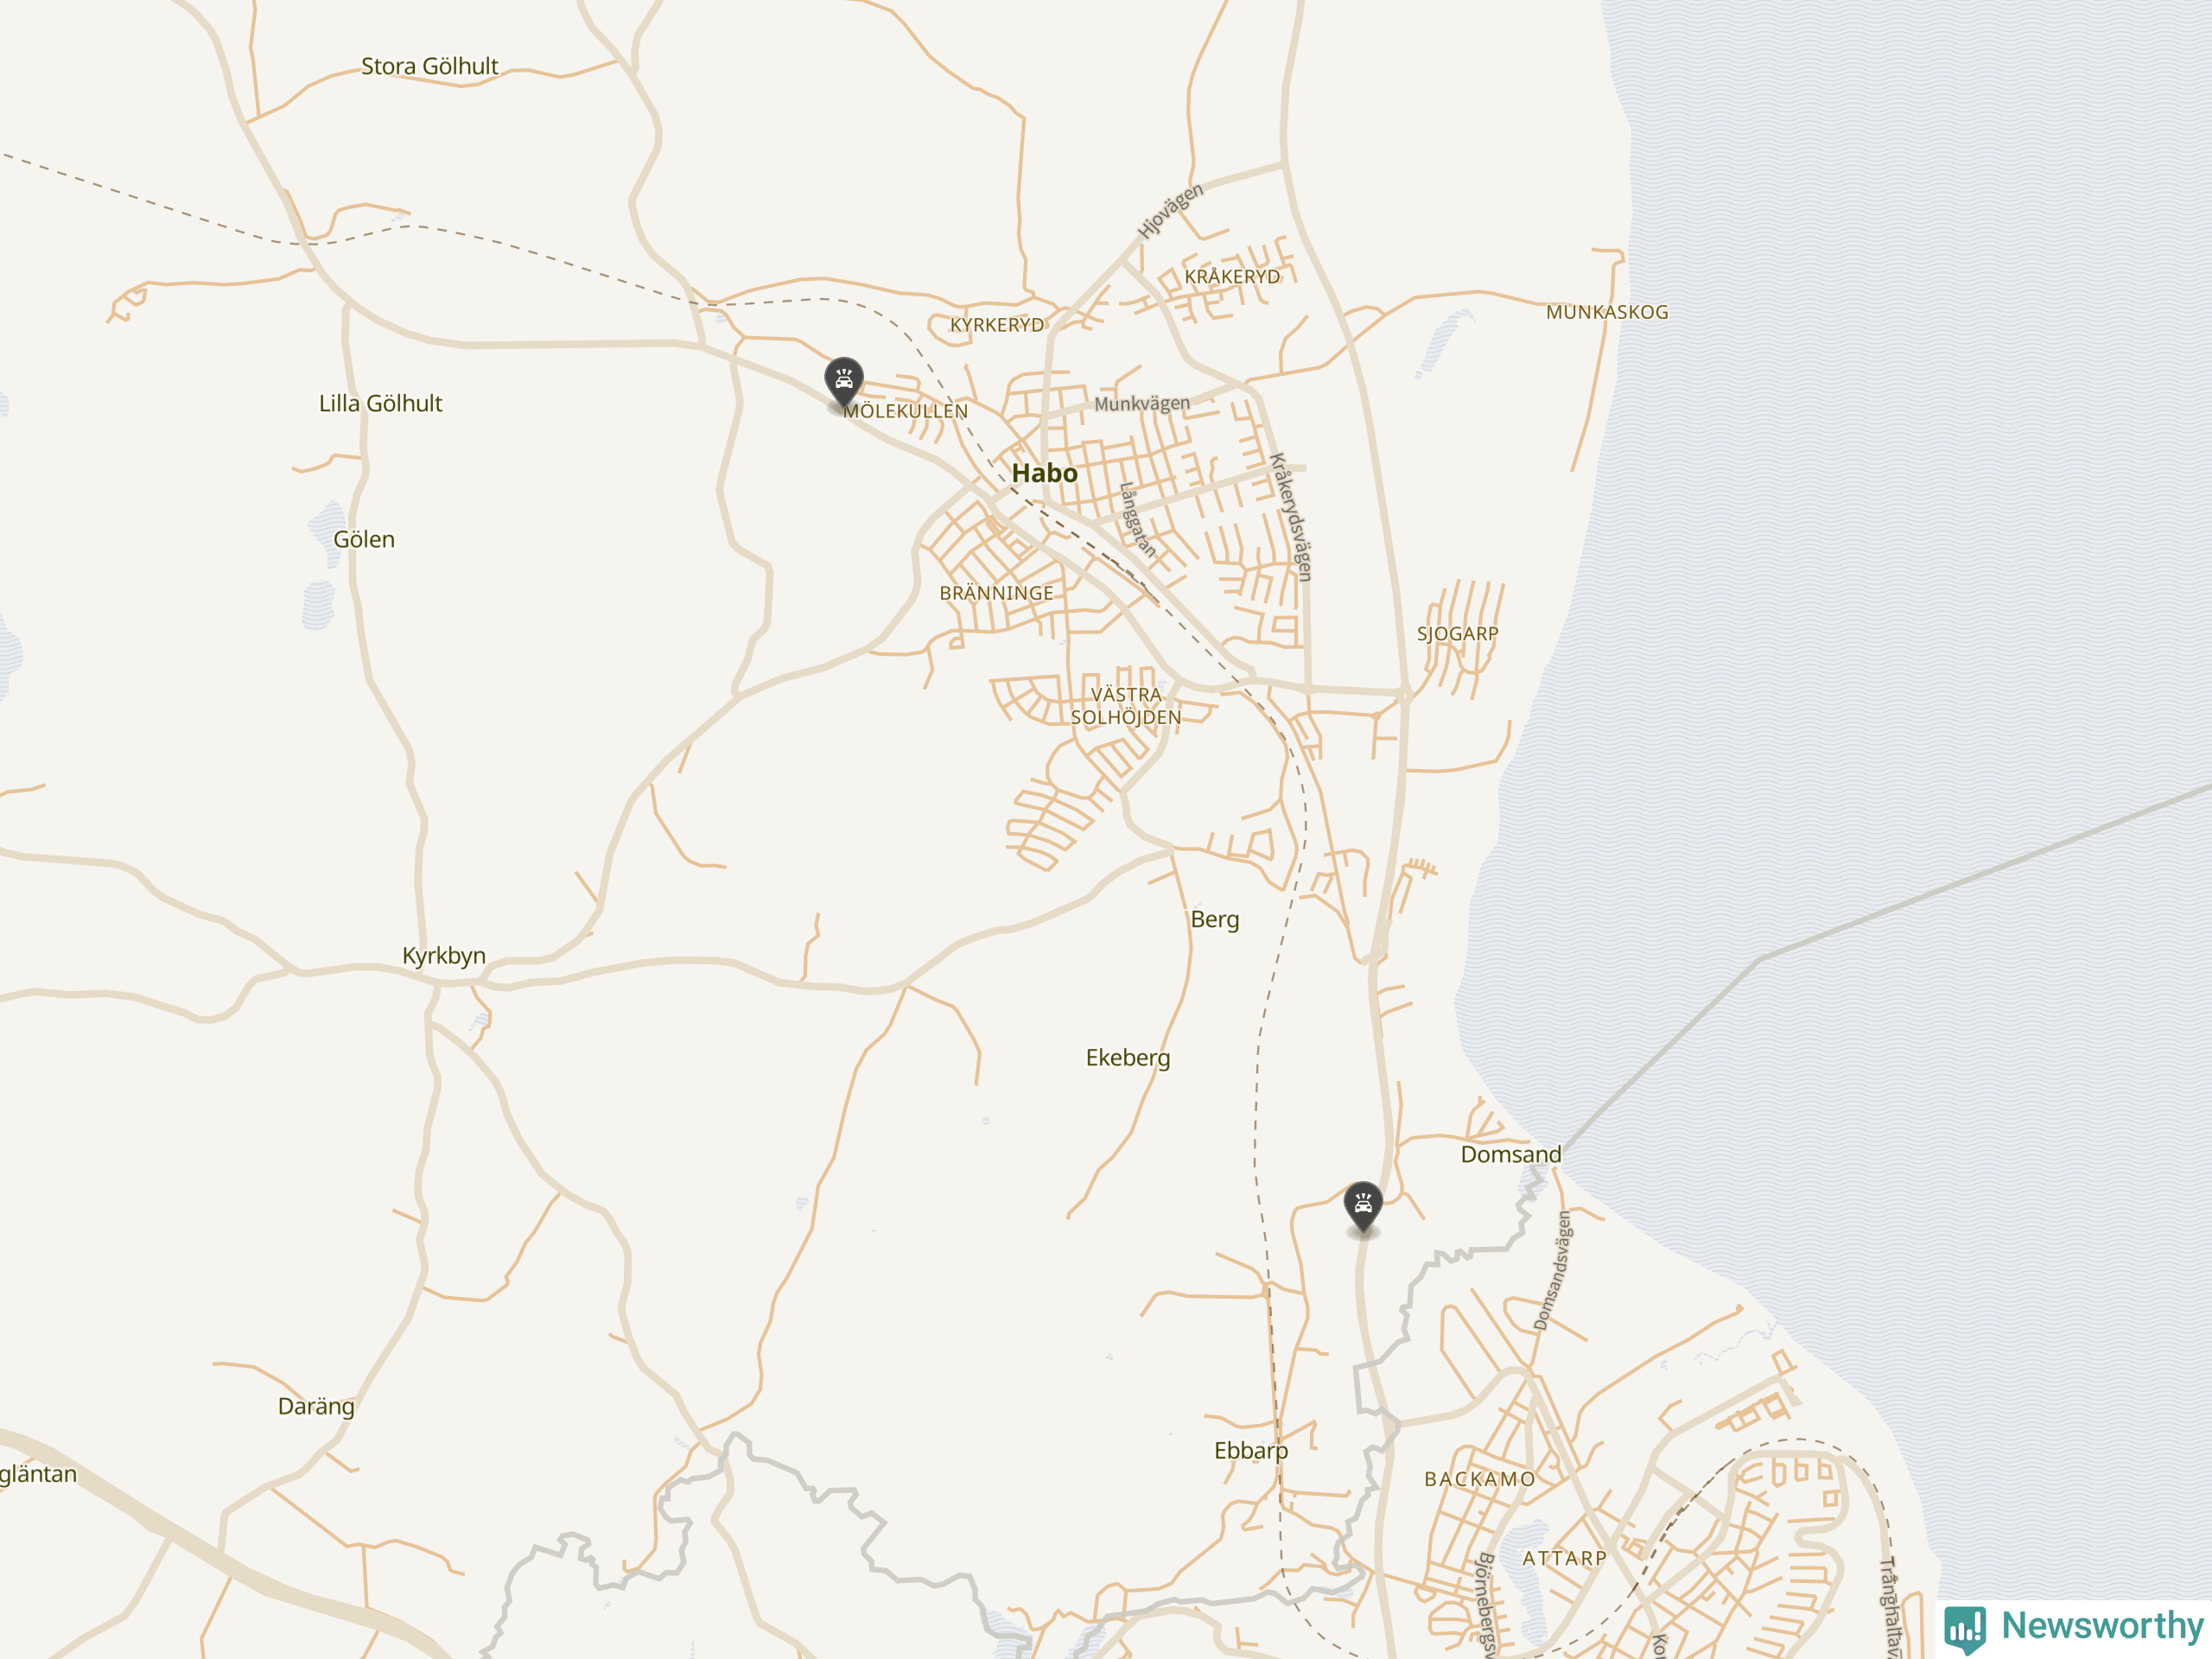Click the VÄSTRA SOLHÖJDEN label

[1126, 706]
